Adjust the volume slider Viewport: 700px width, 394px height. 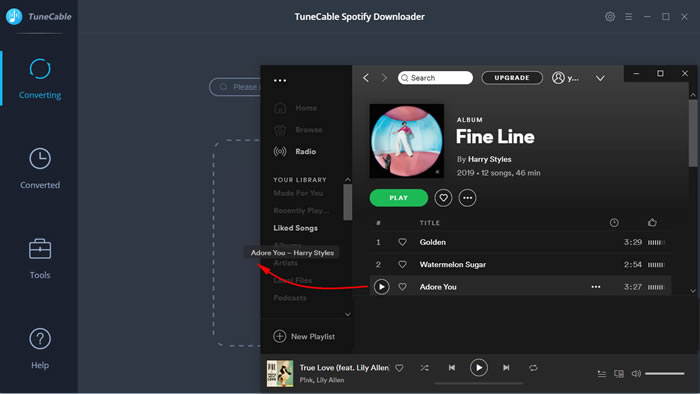[665, 373]
